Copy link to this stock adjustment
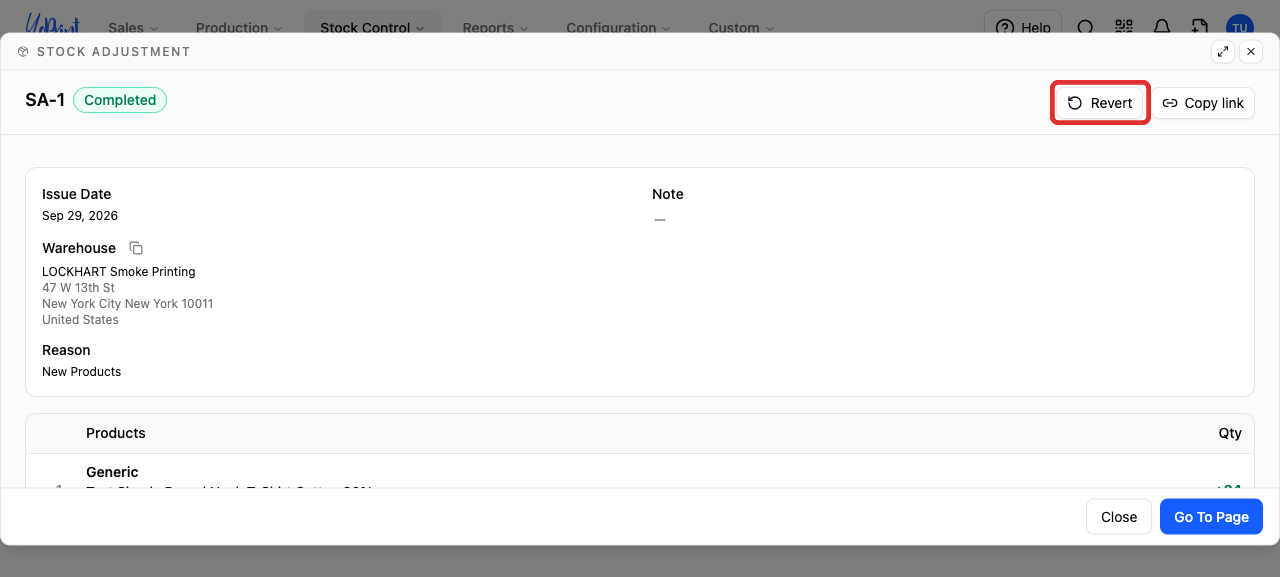The image size is (1280, 577). pos(1204,103)
